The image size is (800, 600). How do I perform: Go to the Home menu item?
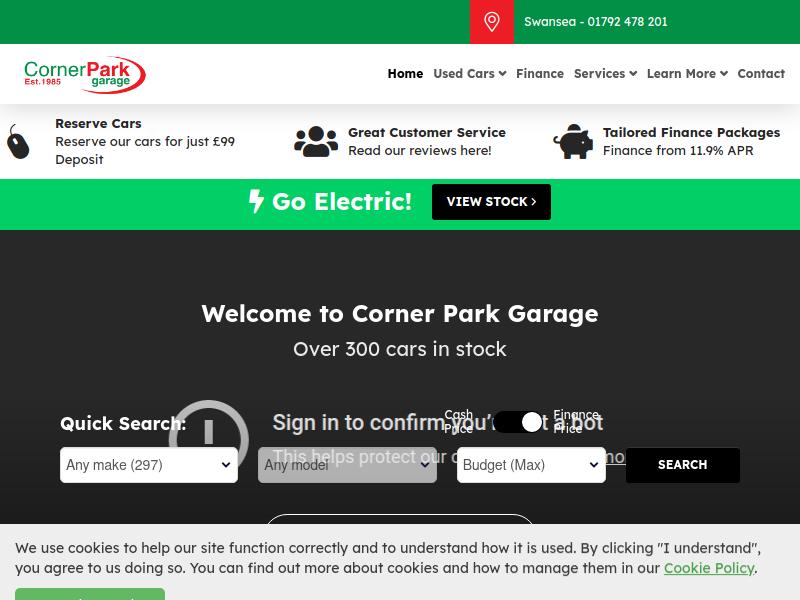pyautogui.click(x=405, y=73)
